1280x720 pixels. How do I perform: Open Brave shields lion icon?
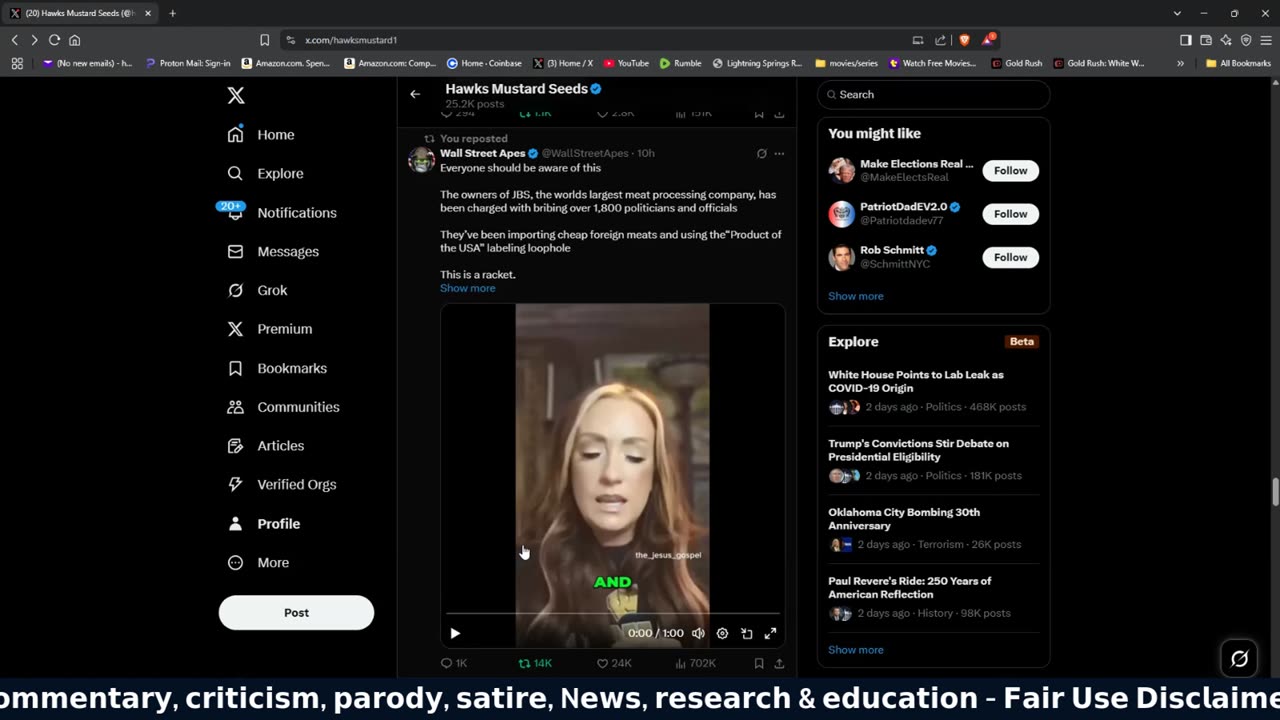coord(964,40)
